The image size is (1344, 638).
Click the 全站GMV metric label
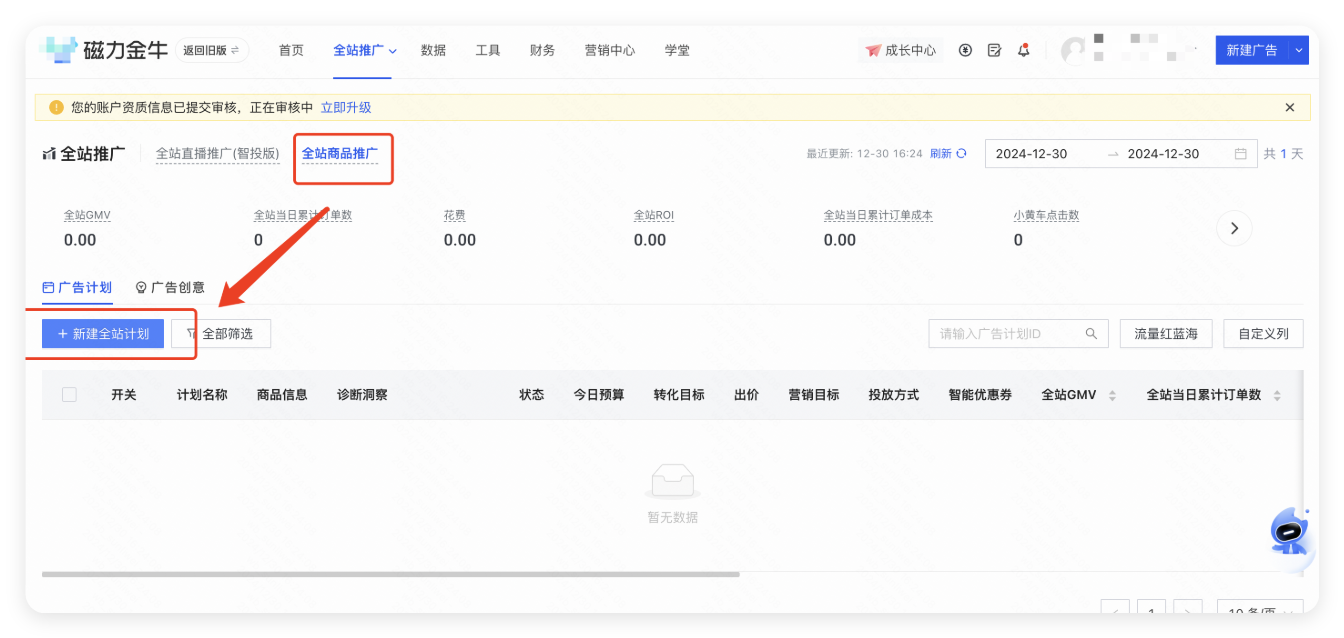click(87, 216)
